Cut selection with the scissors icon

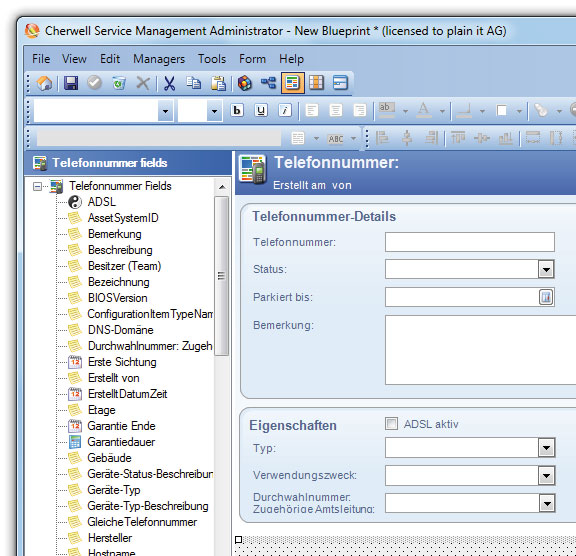pyautogui.click(x=169, y=83)
